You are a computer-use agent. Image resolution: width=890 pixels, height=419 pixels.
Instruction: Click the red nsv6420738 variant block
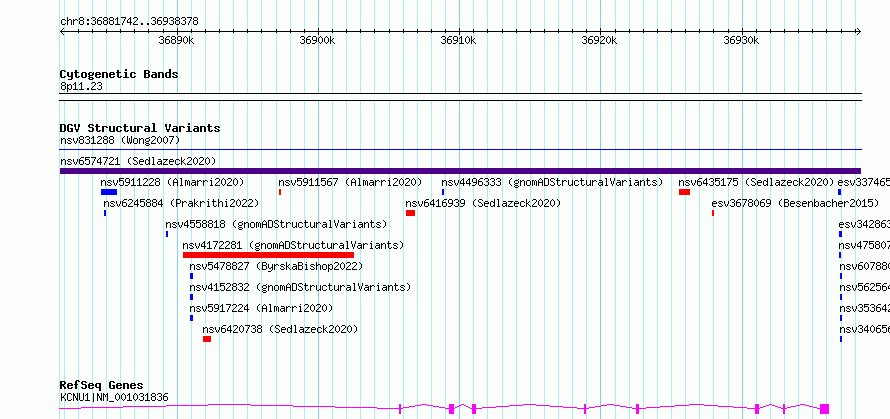tap(207, 339)
